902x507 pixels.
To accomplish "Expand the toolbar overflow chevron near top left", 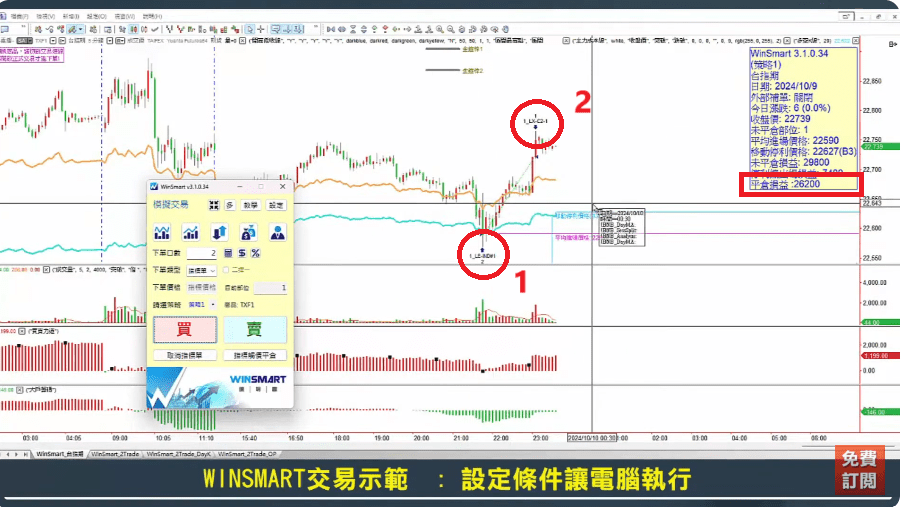I will pos(23,26).
